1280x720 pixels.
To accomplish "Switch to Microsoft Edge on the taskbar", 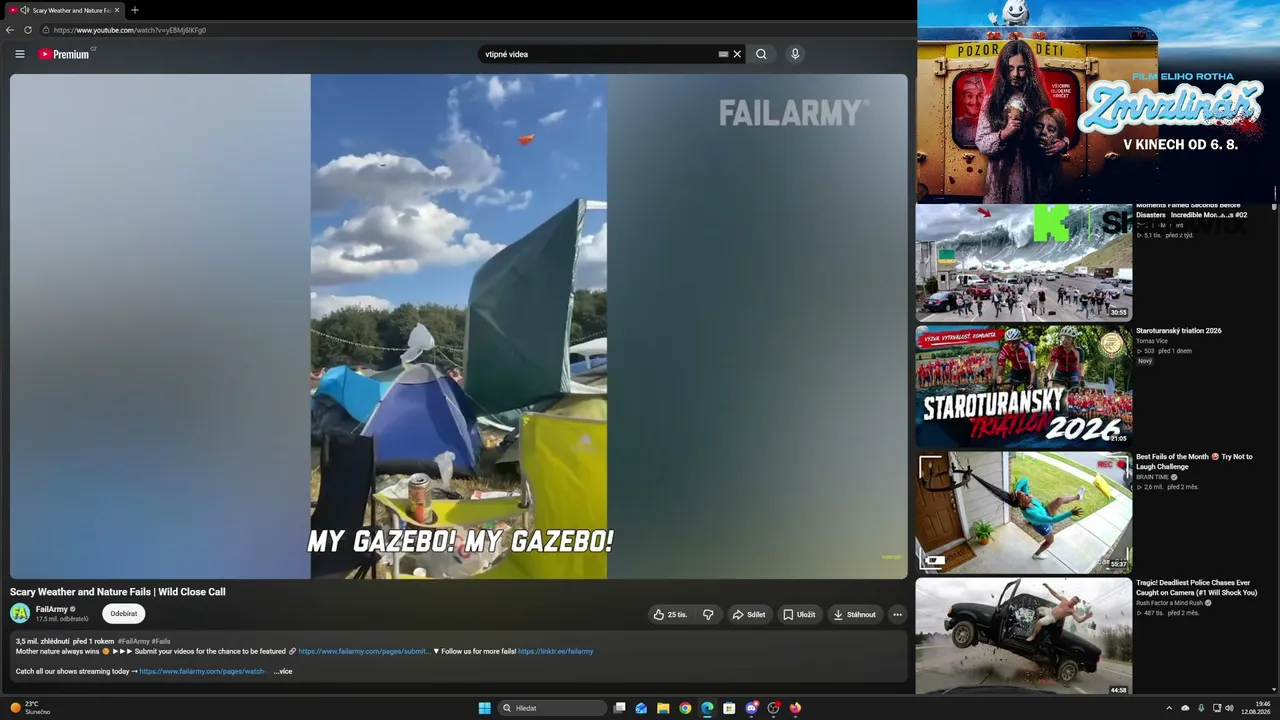I will 707,708.
